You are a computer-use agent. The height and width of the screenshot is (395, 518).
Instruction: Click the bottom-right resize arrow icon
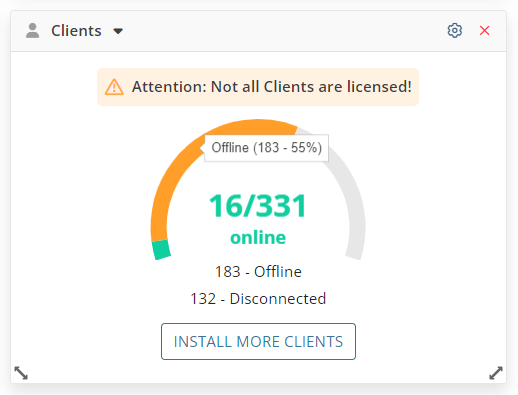pyautogui.click(x=496, y=373)
